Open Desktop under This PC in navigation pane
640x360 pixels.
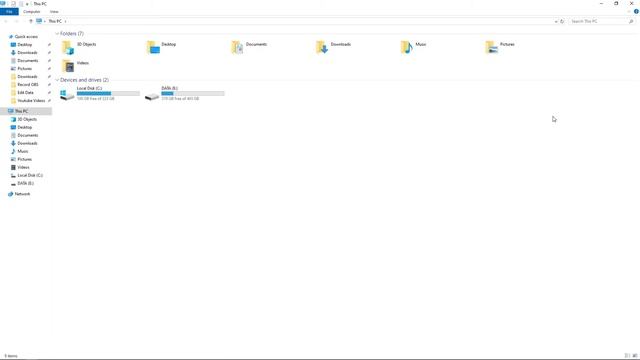pyautogui.click(x=24, y=127)
